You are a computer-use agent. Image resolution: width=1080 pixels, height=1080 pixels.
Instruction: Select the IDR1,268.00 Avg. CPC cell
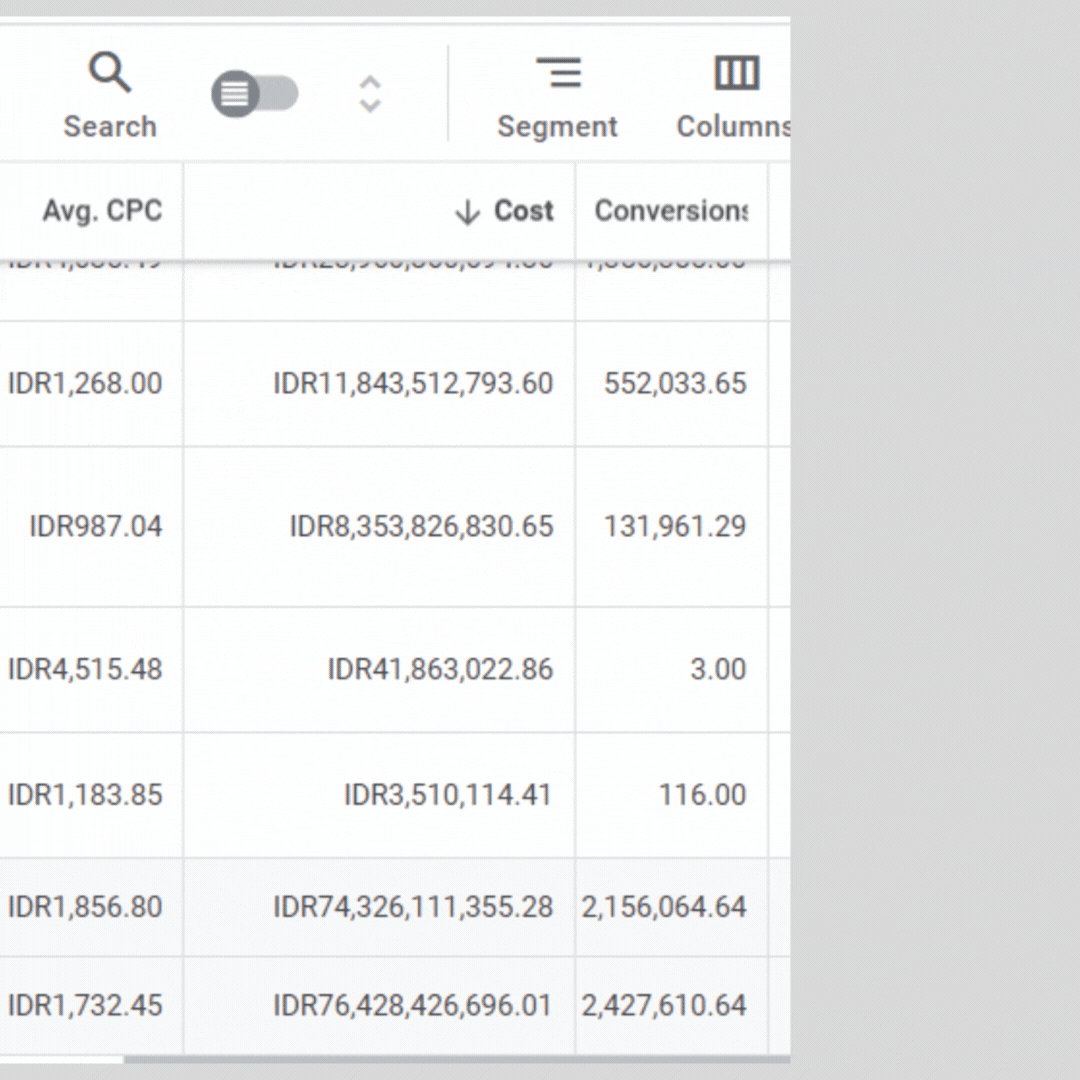[x=85, y=384]
